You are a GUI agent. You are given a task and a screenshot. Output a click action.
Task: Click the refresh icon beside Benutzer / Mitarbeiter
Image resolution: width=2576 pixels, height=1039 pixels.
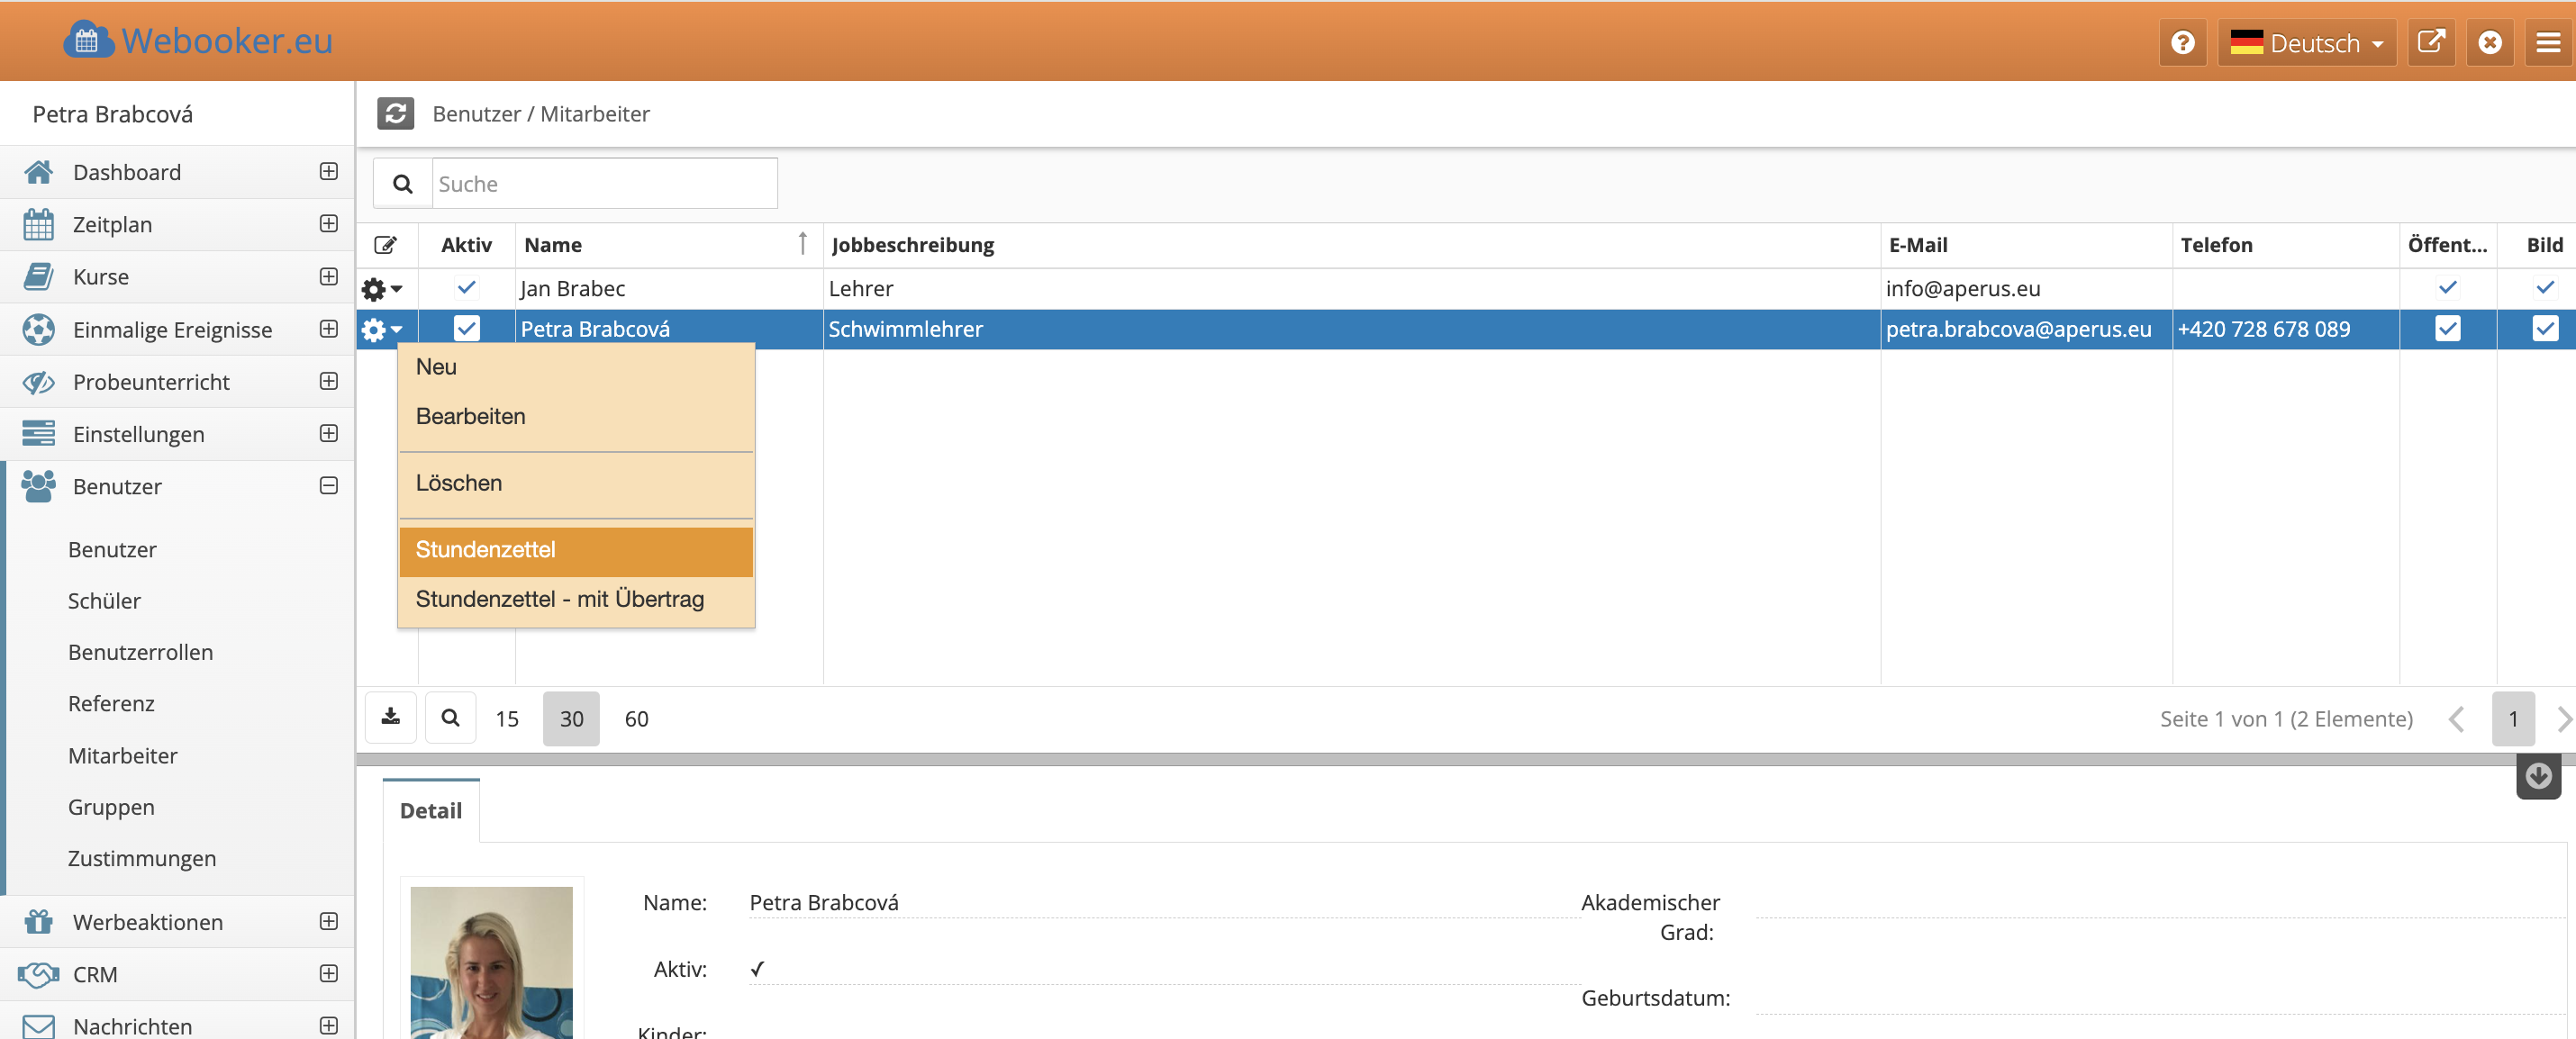point(395,114)
